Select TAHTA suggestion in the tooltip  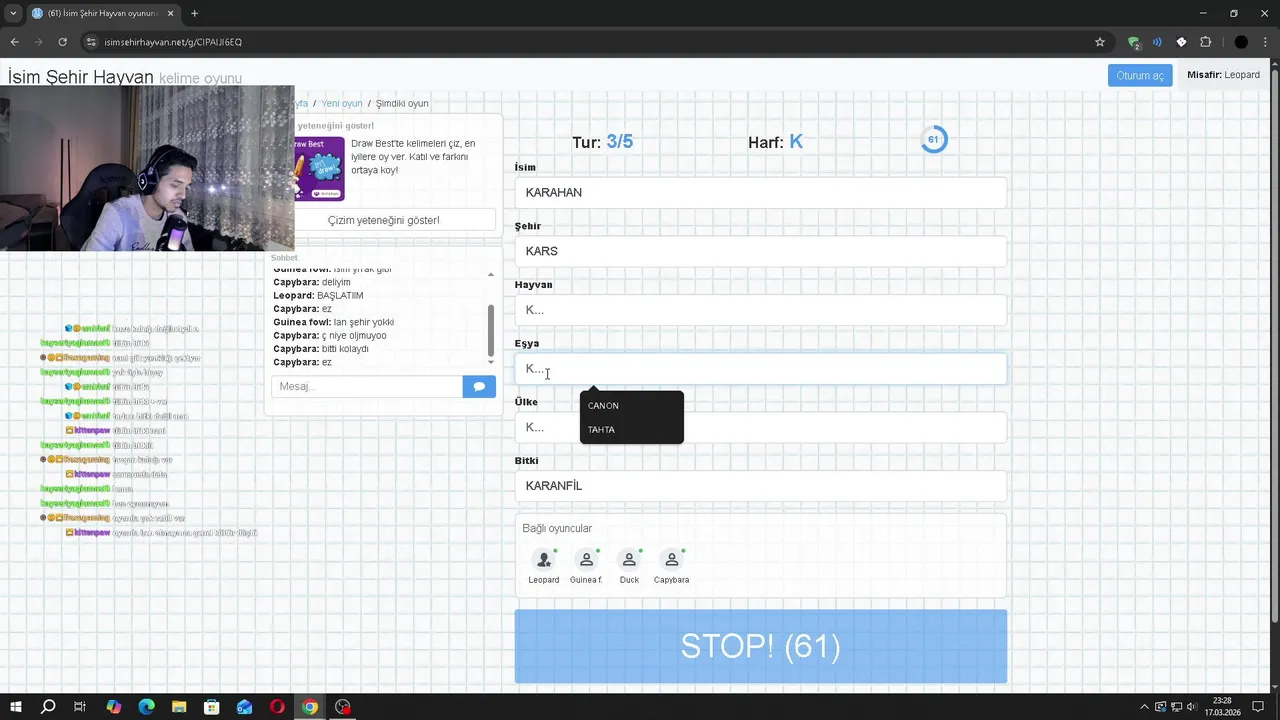point(601,430)
